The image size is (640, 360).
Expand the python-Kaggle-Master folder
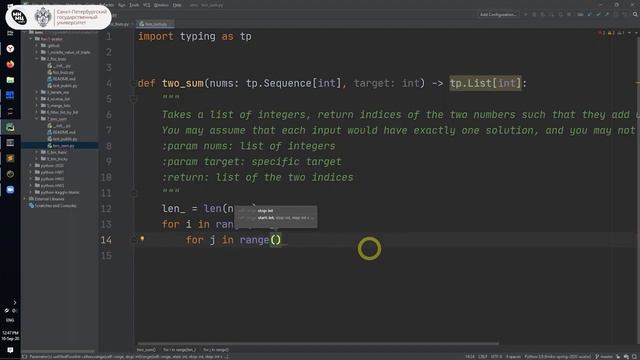[31, 192]
